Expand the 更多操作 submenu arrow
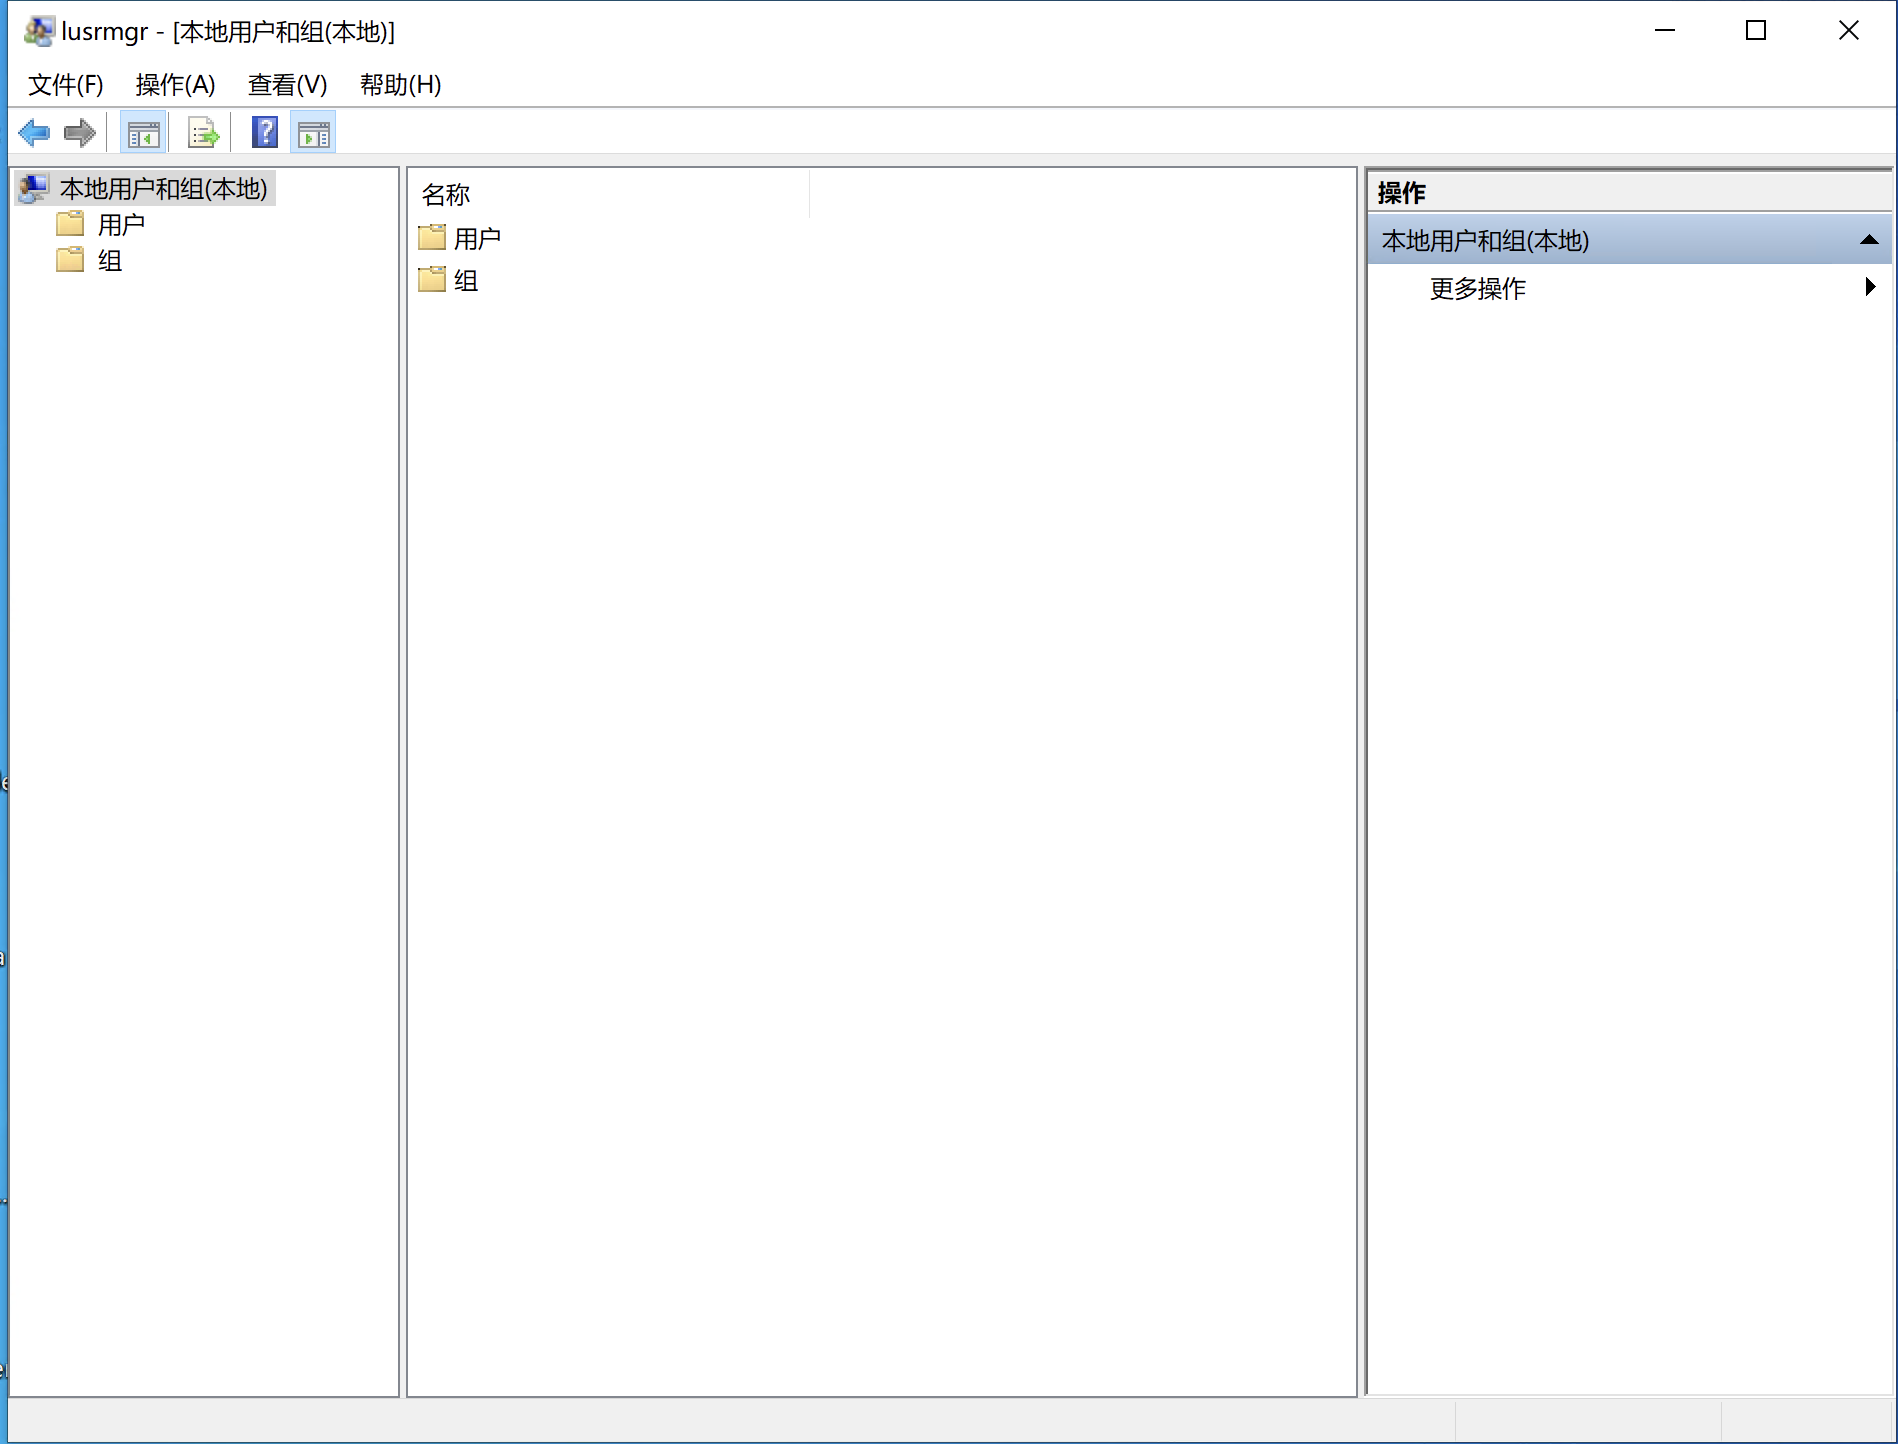Viewport: 1898px width, 1444px height. 1870,288
